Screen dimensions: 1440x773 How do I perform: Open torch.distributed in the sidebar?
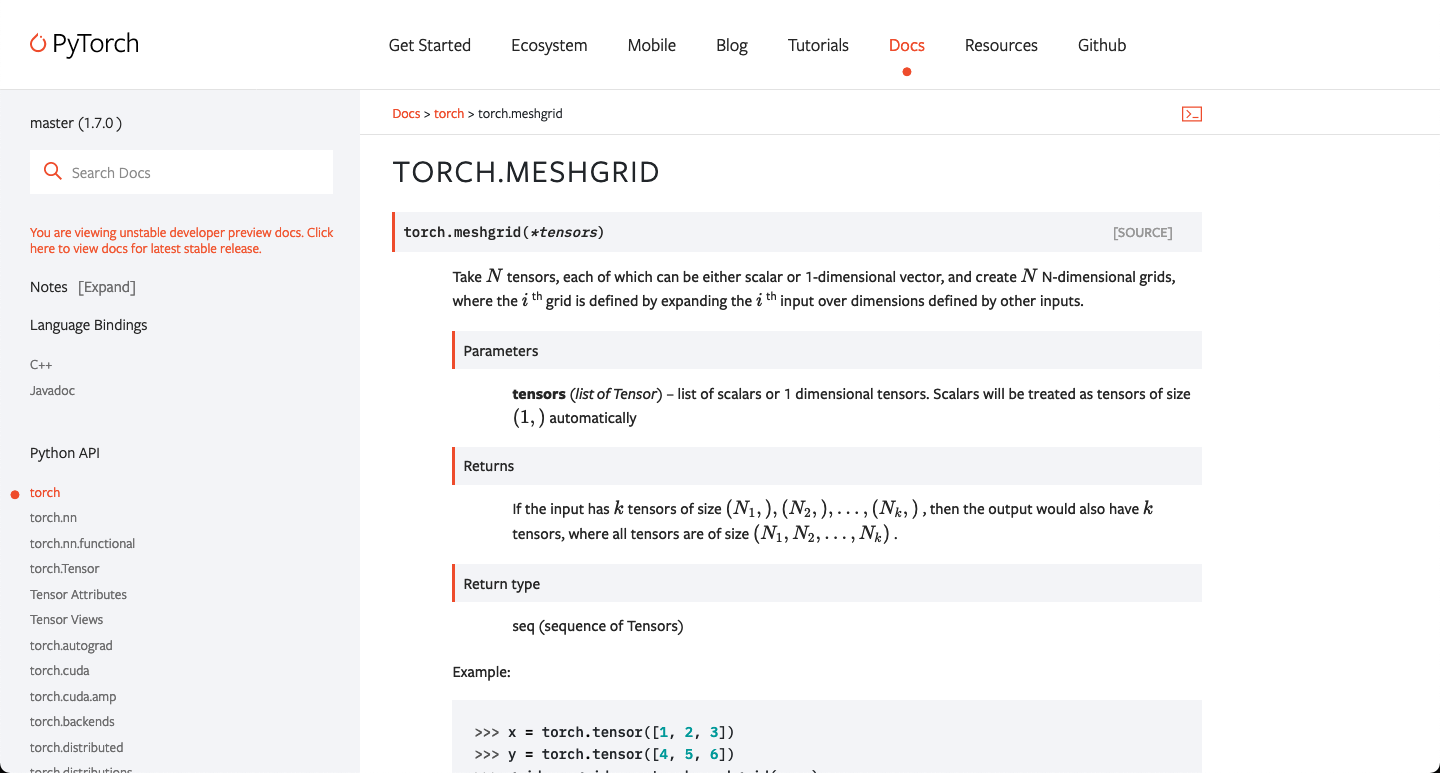(x=77, y=747)
